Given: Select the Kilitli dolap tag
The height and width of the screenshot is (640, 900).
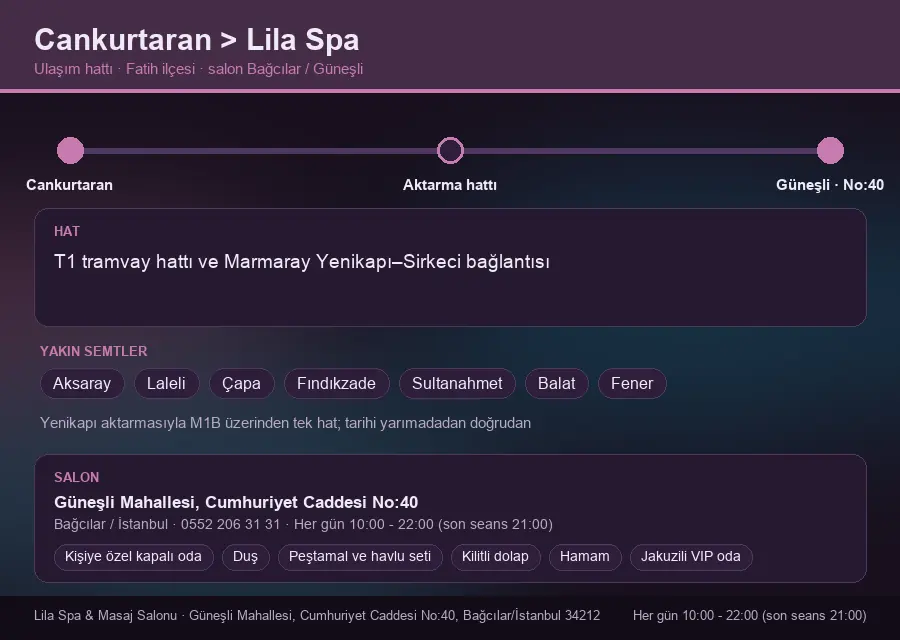Looking at the screenshot, I should [x=495, y=557].
